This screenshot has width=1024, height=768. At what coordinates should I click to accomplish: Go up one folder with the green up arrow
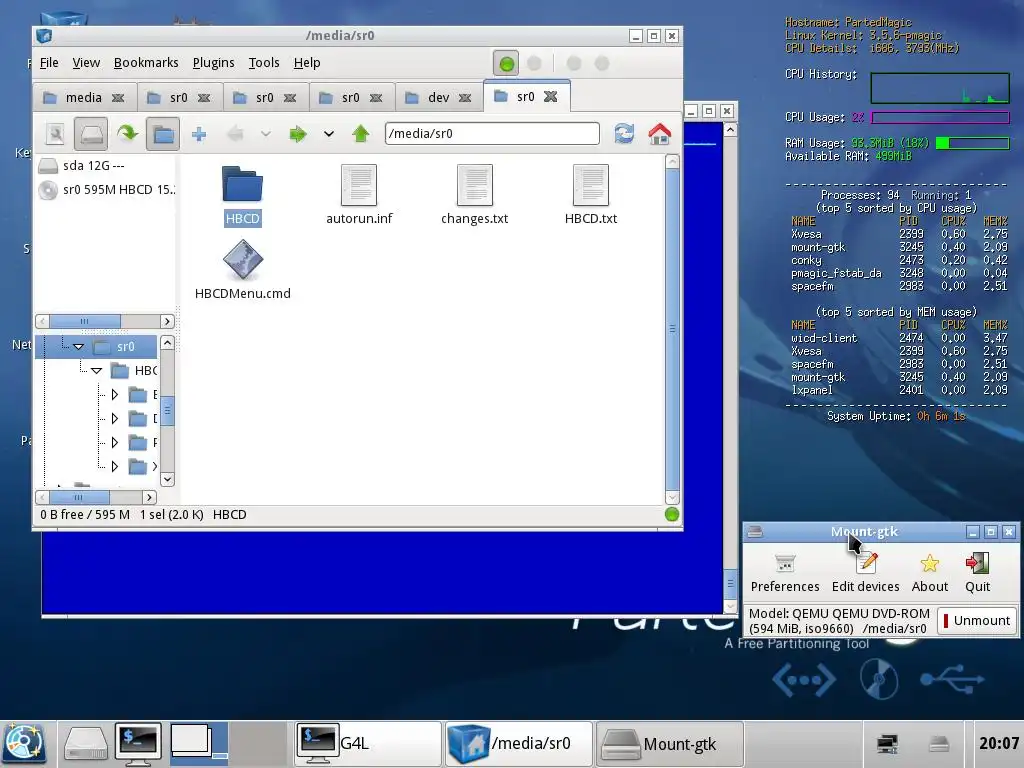[x=360, y=134]
